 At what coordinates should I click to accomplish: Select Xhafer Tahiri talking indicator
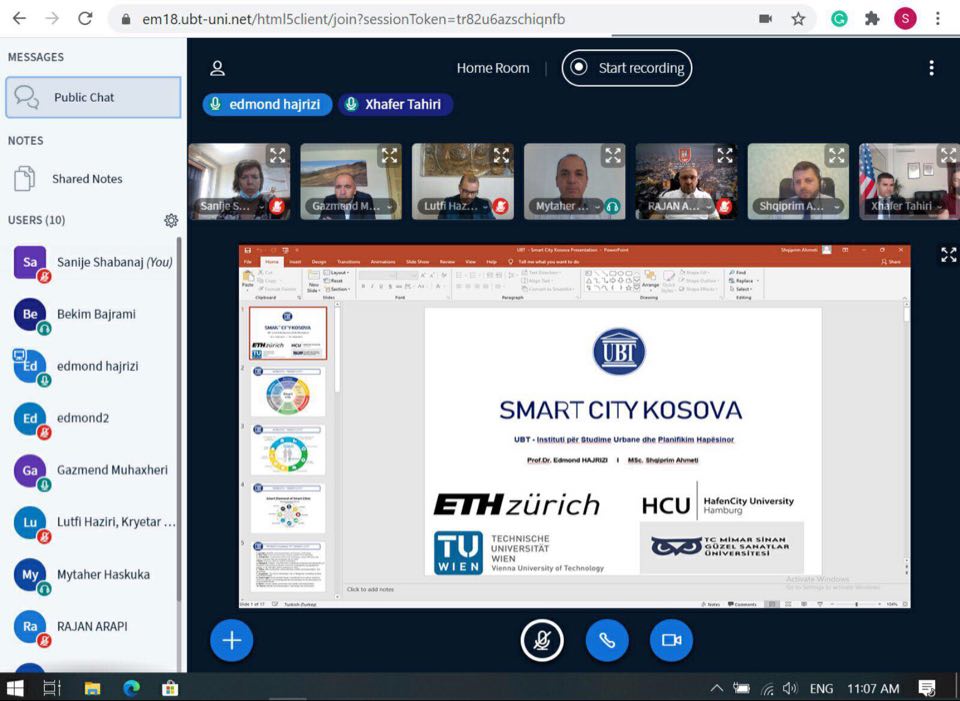coord(396,104)
